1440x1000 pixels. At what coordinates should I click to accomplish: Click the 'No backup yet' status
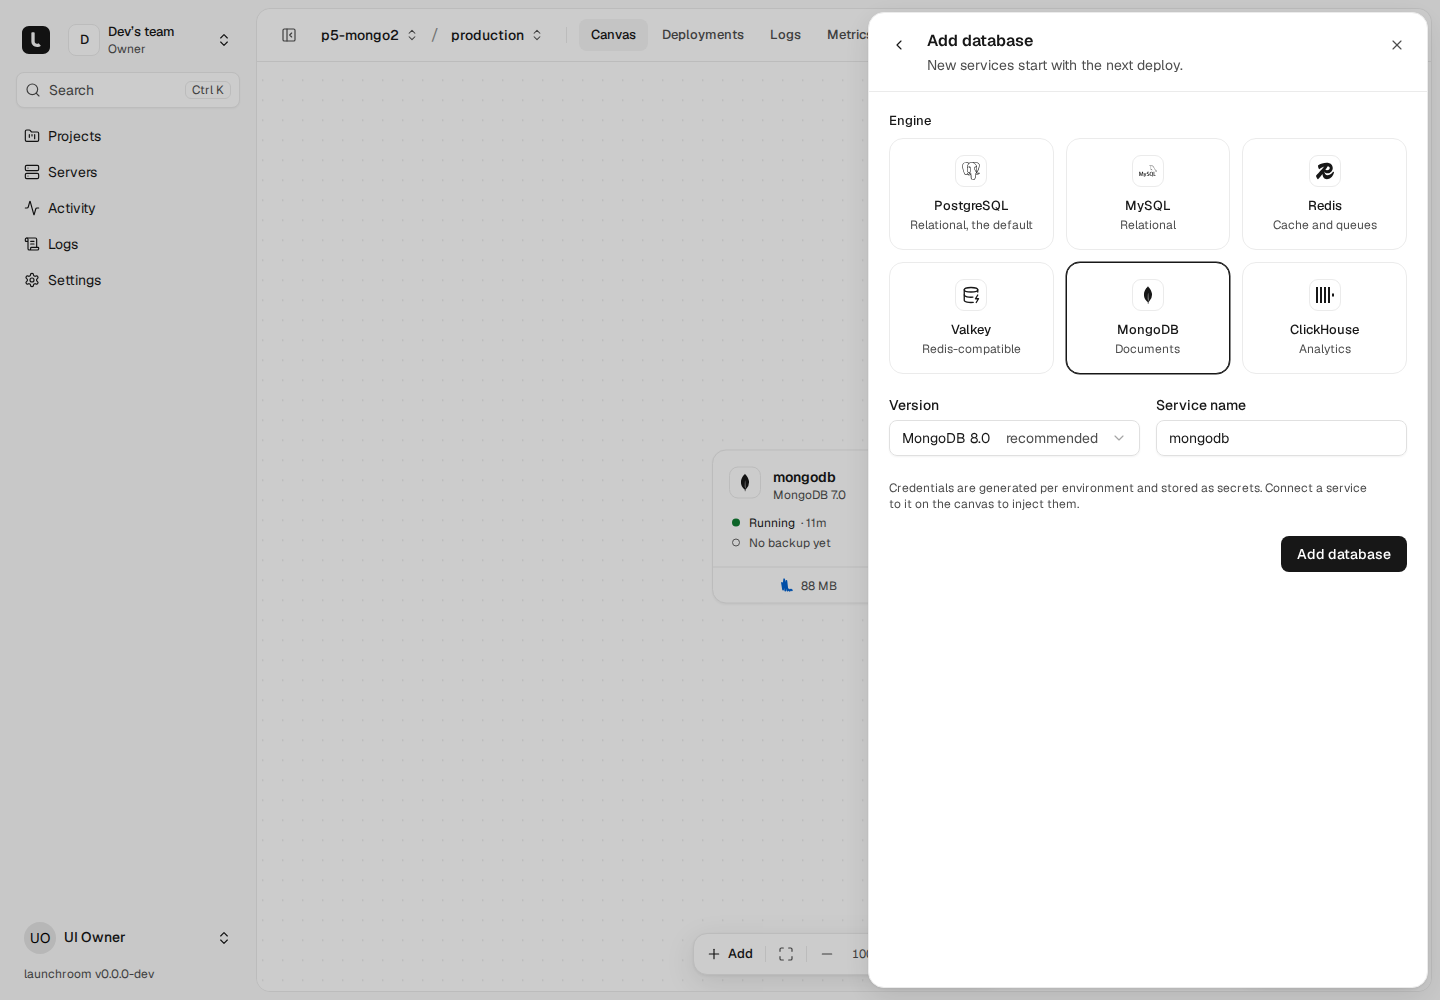click(x=790, y=543)
